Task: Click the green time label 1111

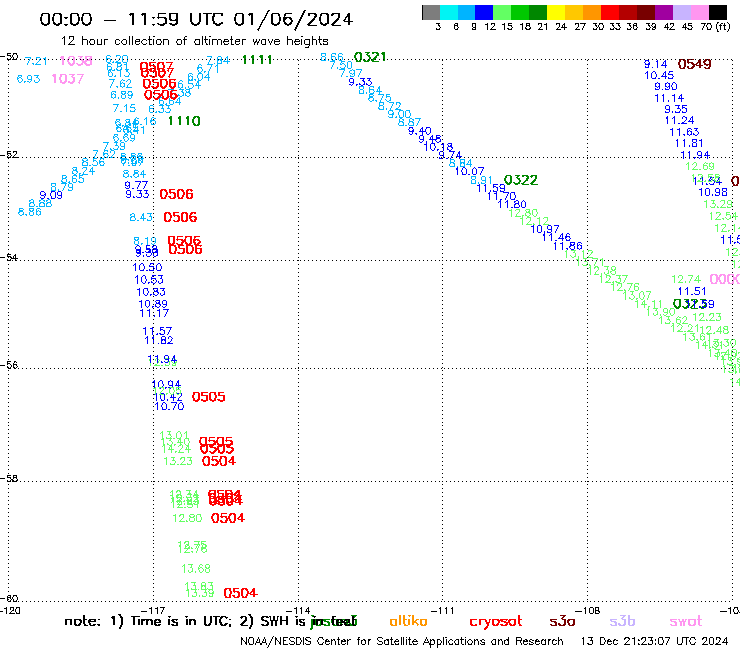Action: pyautogui.click(x=257, y=59)
